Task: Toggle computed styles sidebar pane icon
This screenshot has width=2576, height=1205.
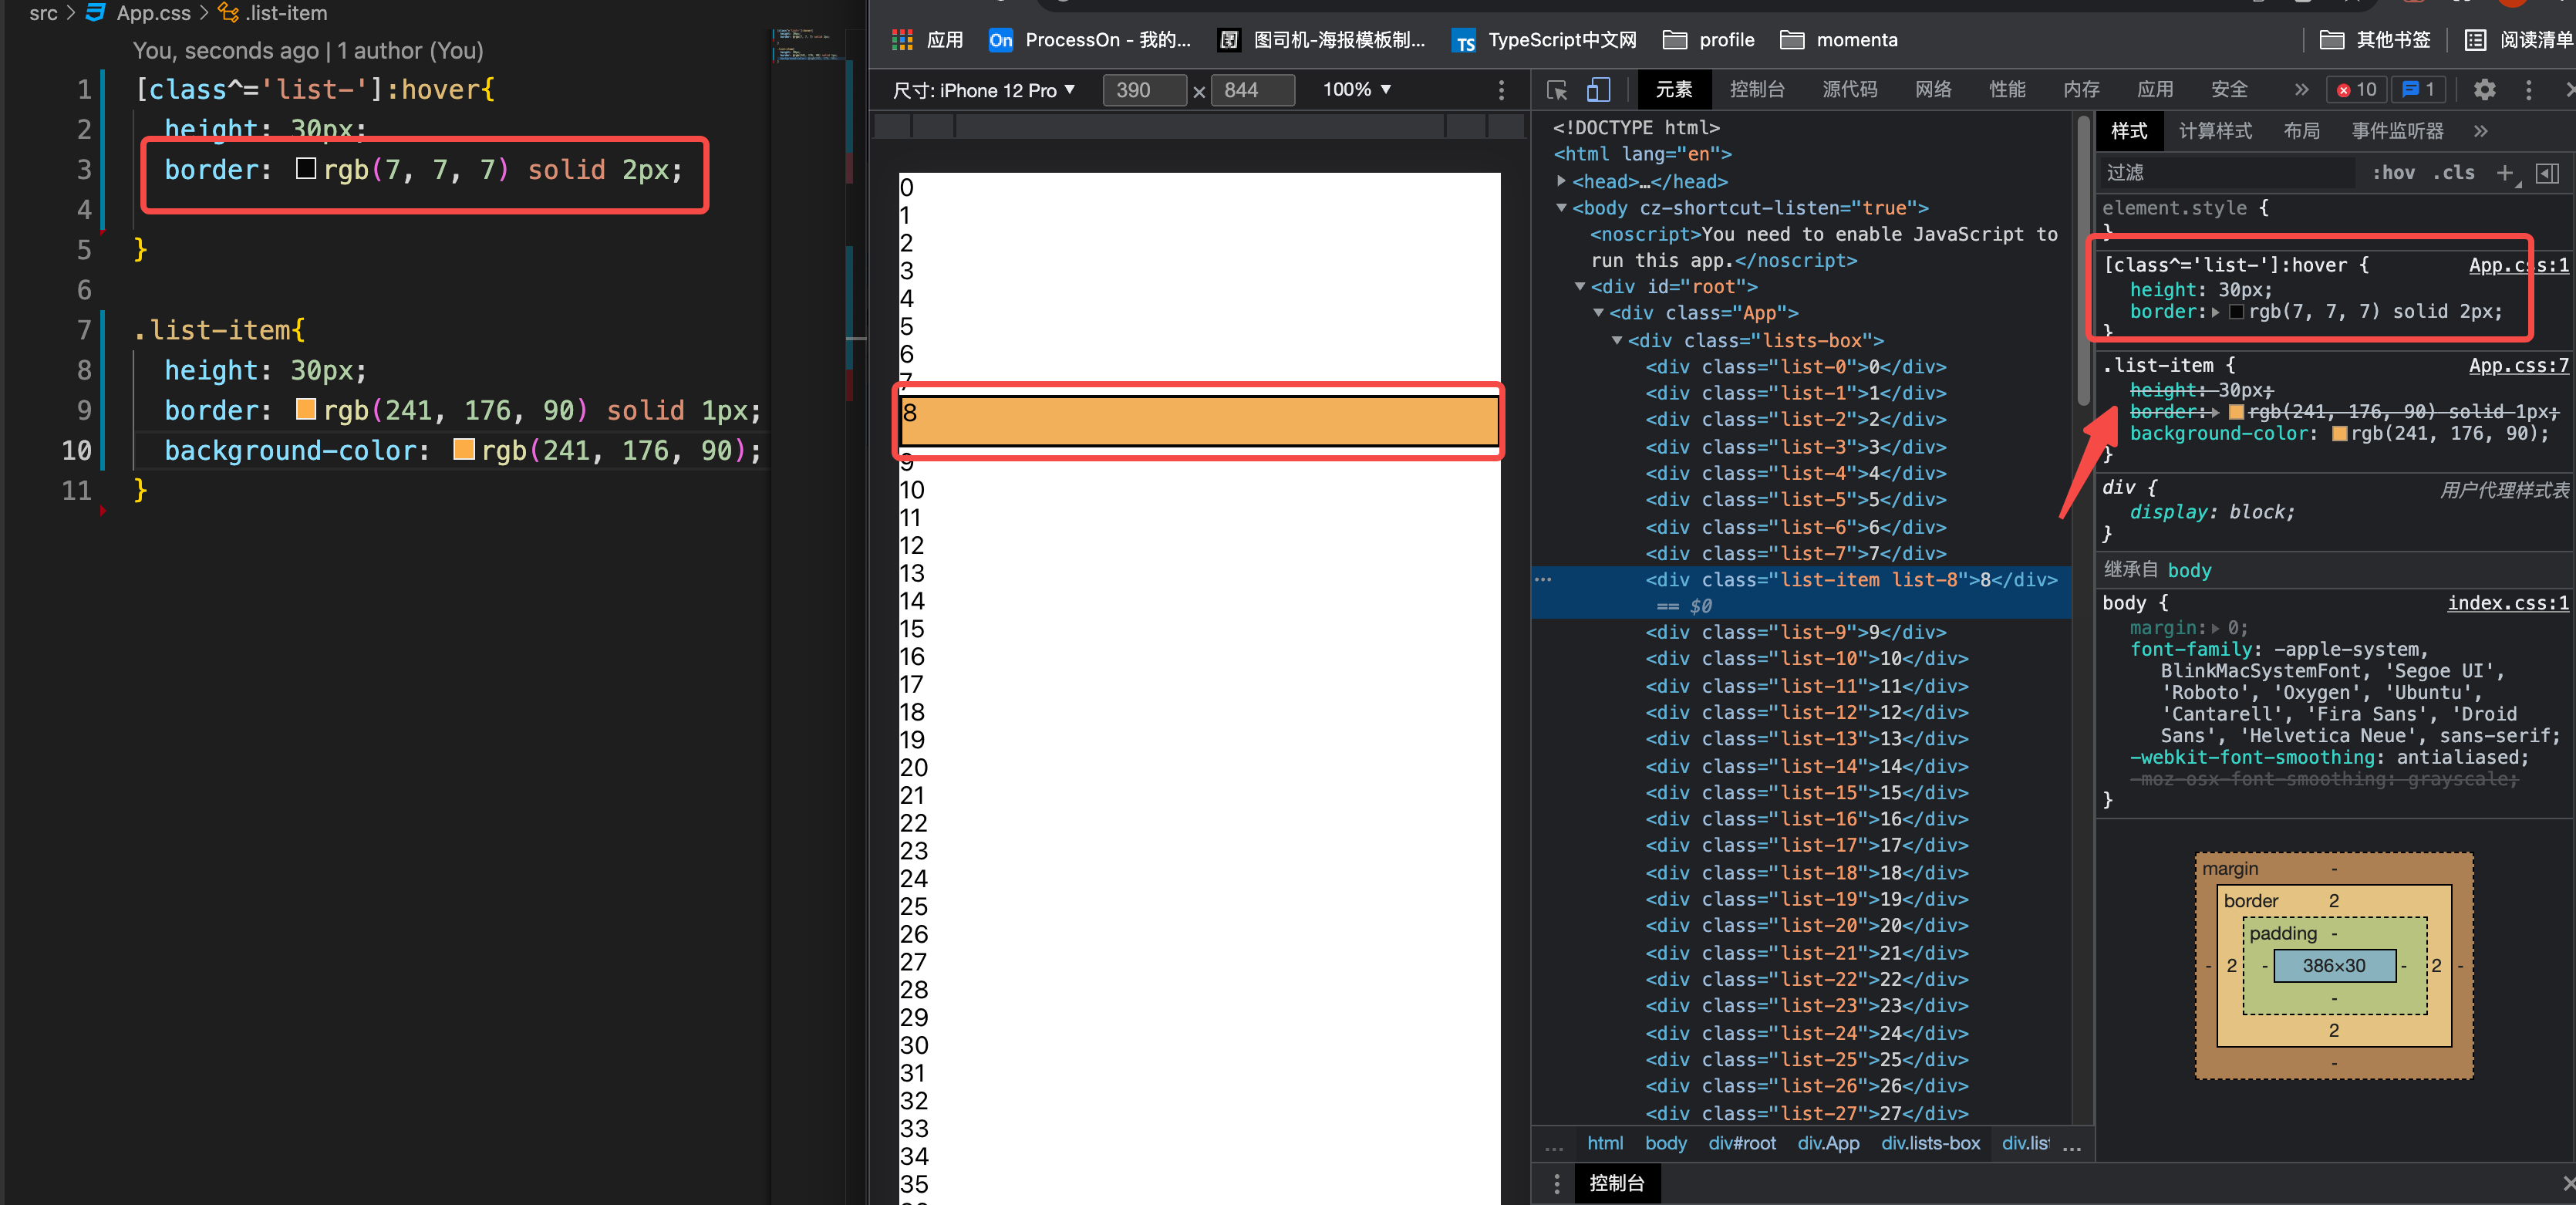Action: [2547, 173]
